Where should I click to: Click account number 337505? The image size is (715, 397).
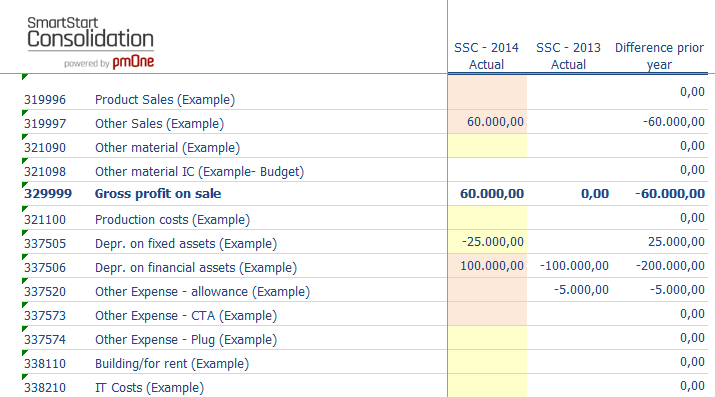(x=45, y=244)
